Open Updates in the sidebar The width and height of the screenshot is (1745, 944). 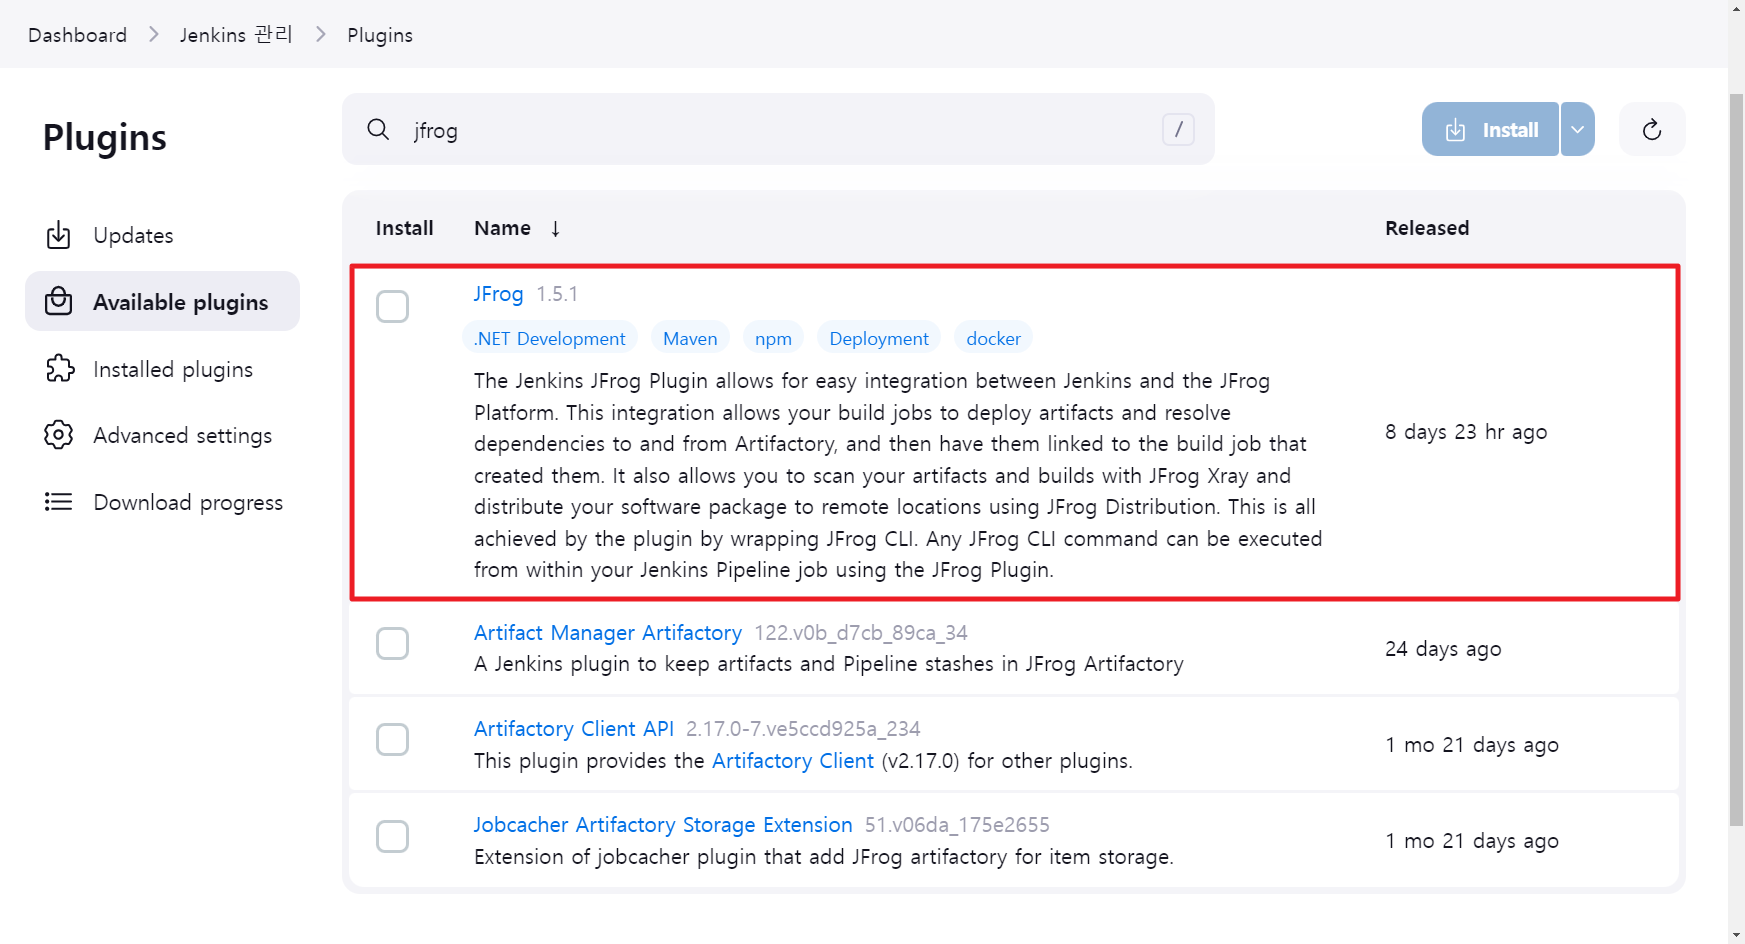click(x=162, y=235)
